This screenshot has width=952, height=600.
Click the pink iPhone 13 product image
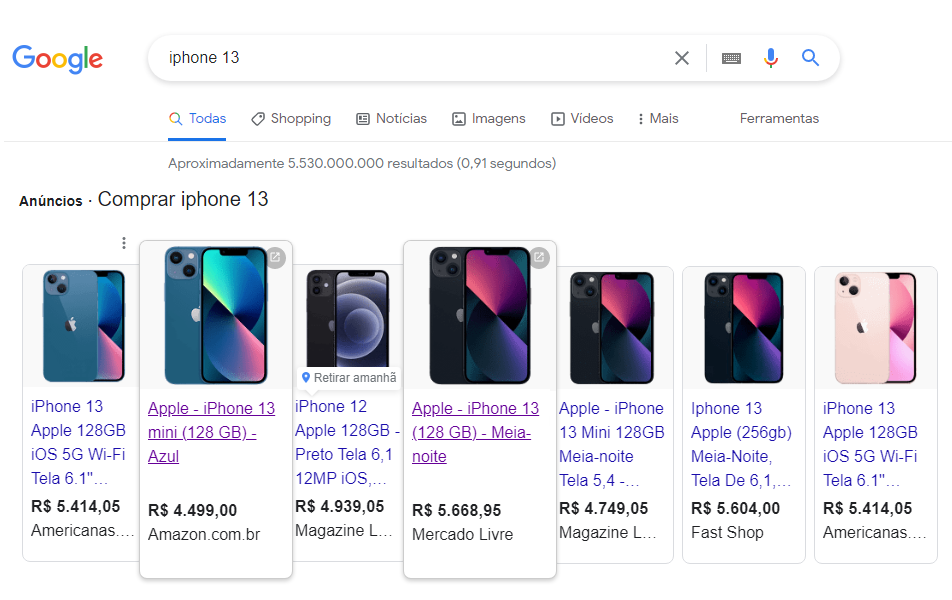tap(875, 327)
